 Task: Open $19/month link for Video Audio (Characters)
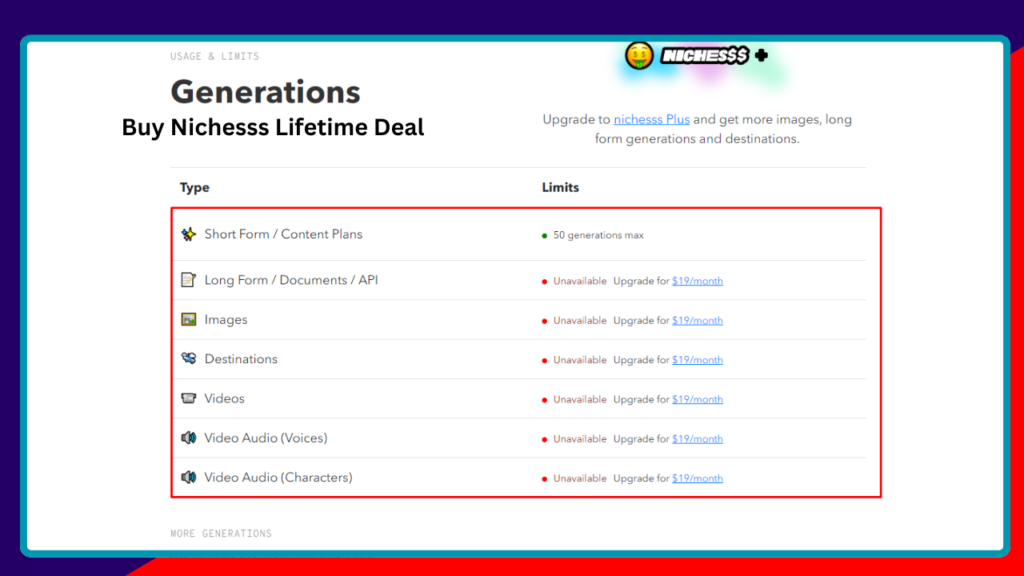(x=697, y=479)
